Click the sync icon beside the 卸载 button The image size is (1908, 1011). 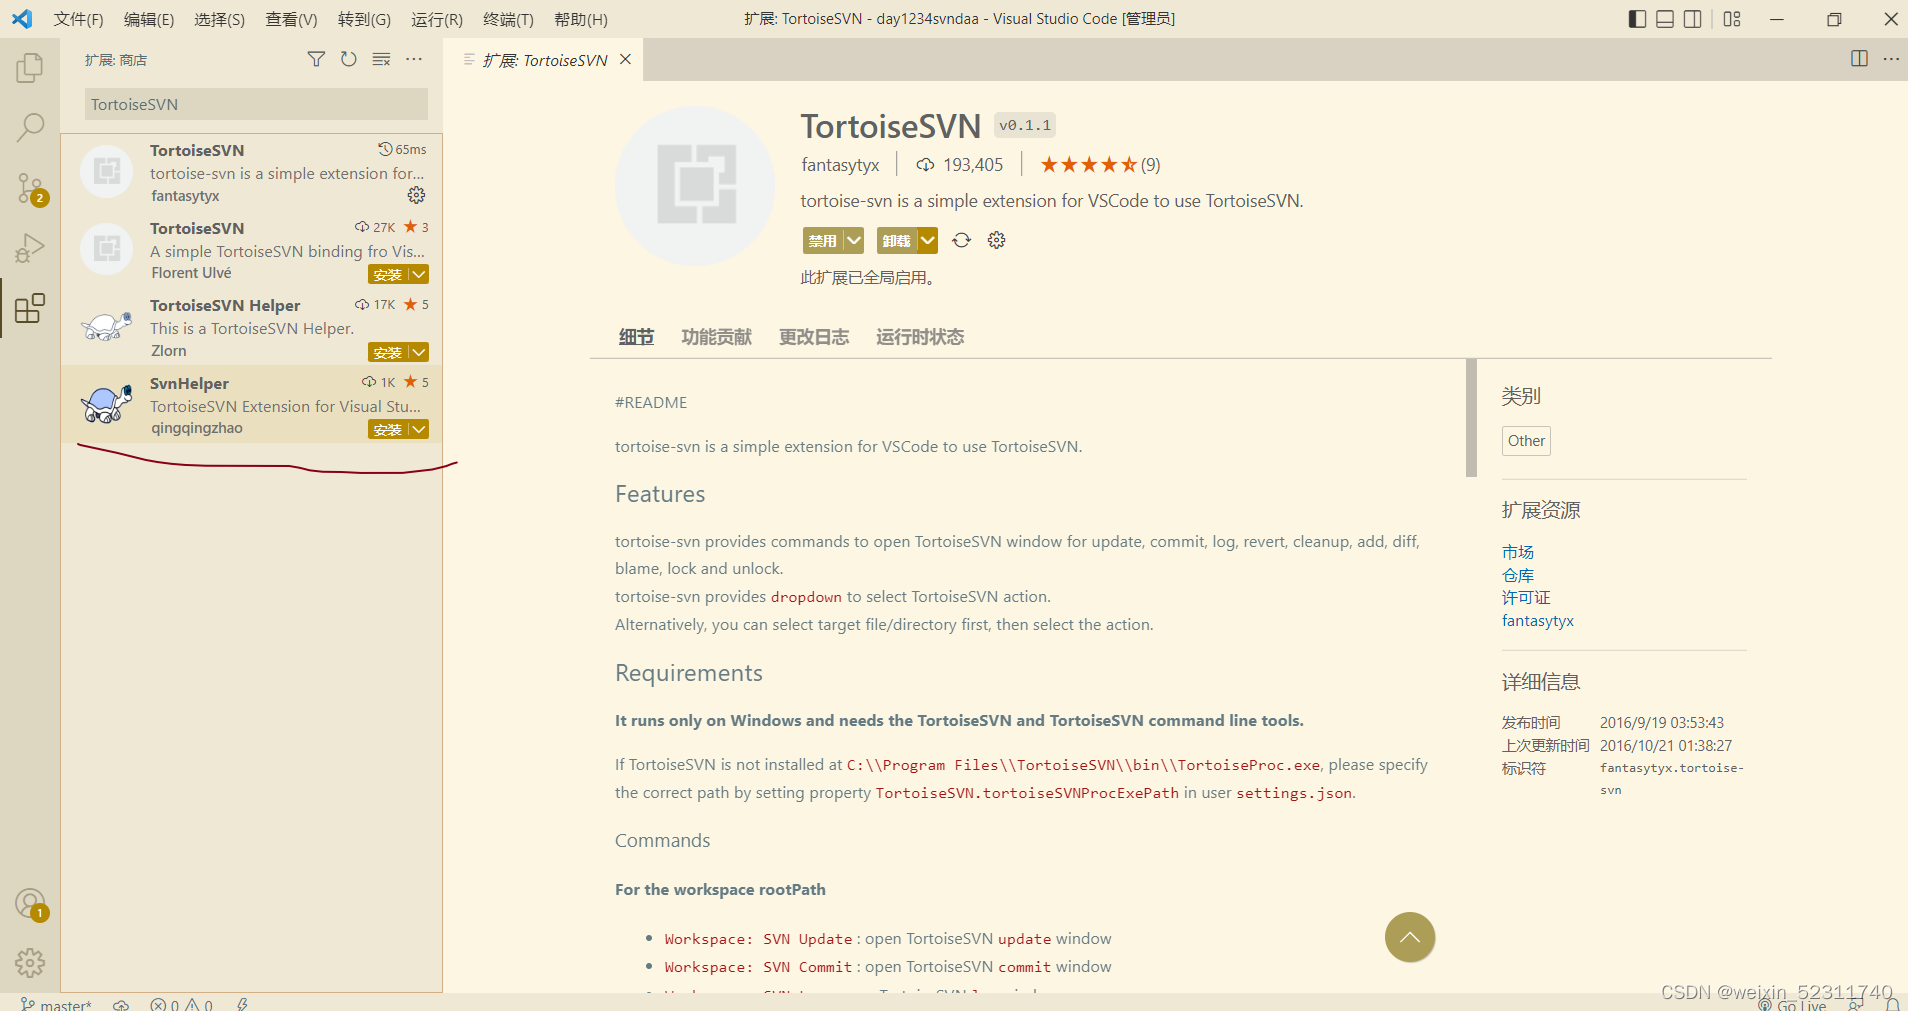(x=962, y=240)
